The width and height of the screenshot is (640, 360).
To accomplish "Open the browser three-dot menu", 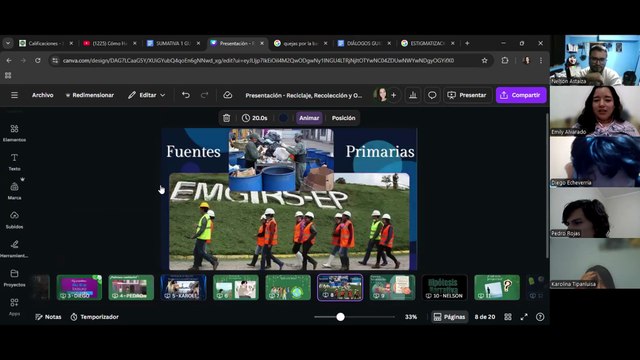I will tap(541, 60).
